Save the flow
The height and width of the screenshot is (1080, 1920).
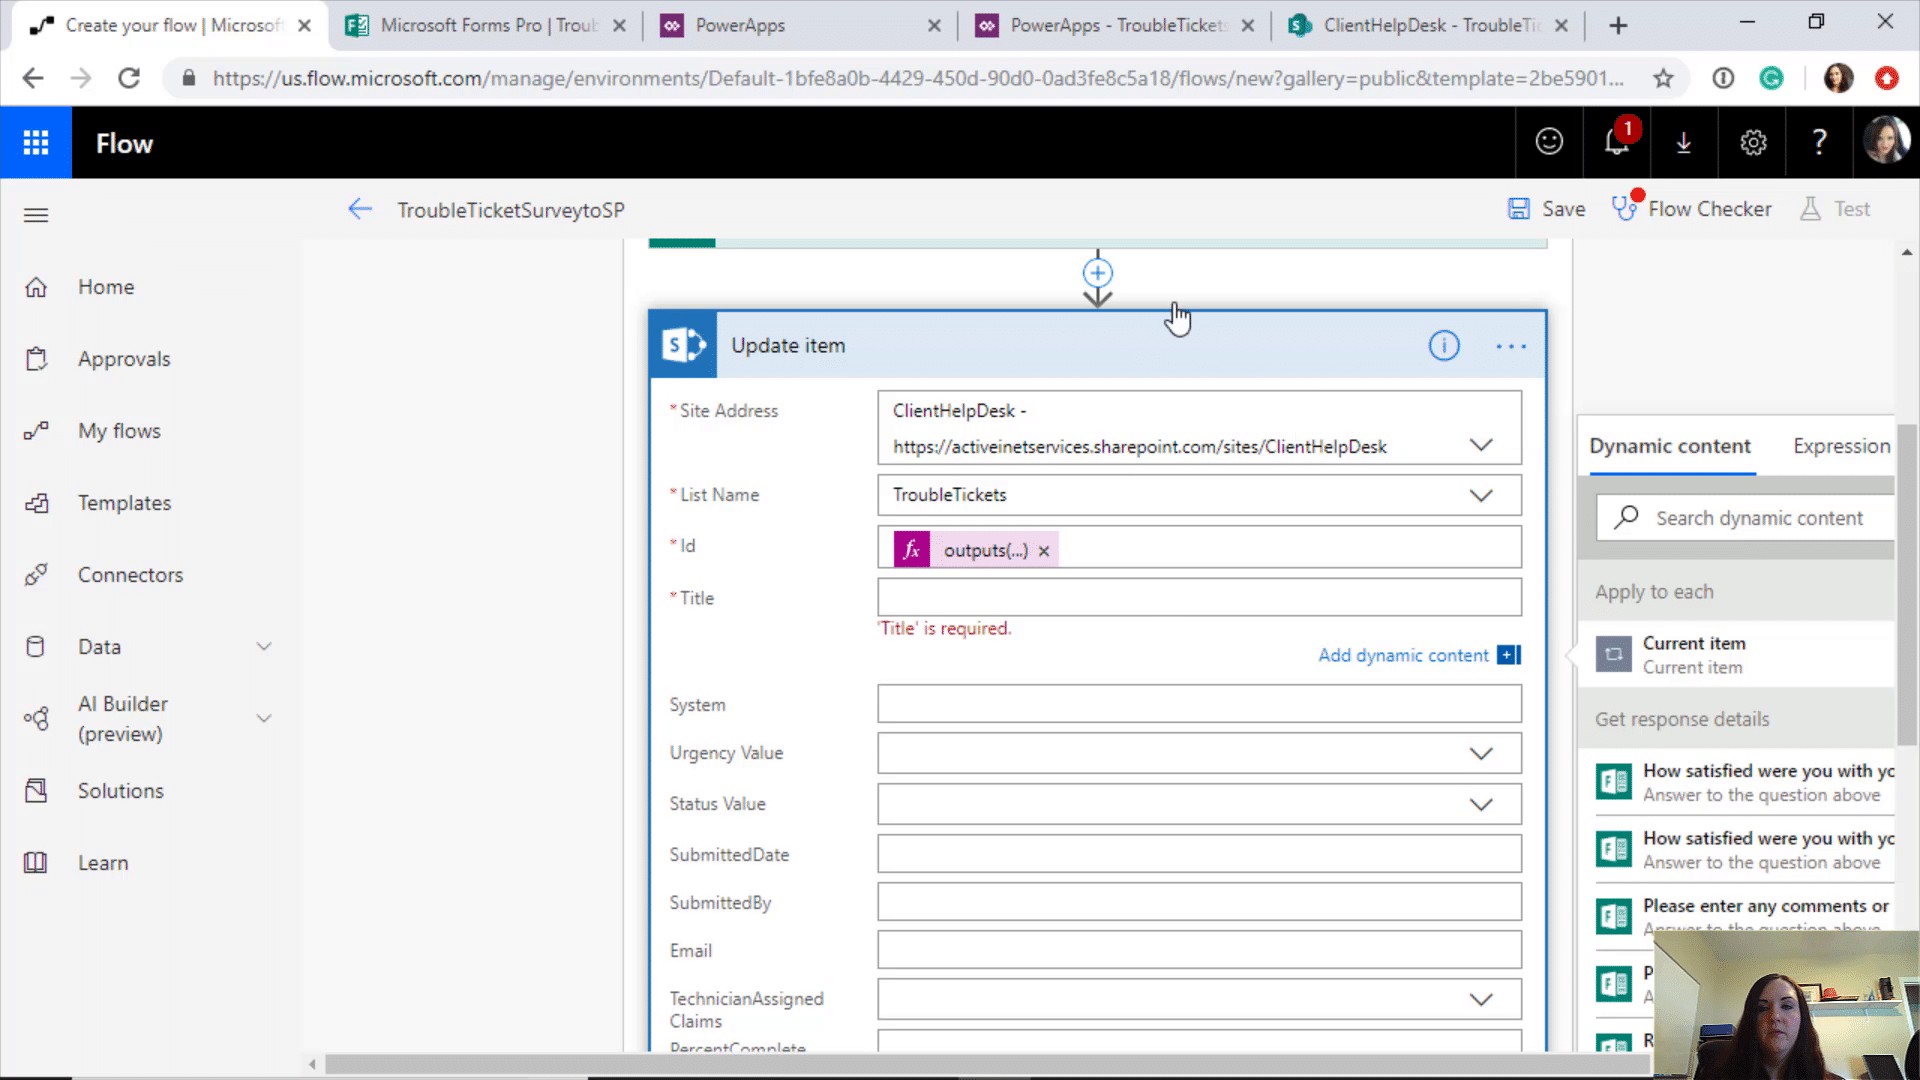[1547, 209]
